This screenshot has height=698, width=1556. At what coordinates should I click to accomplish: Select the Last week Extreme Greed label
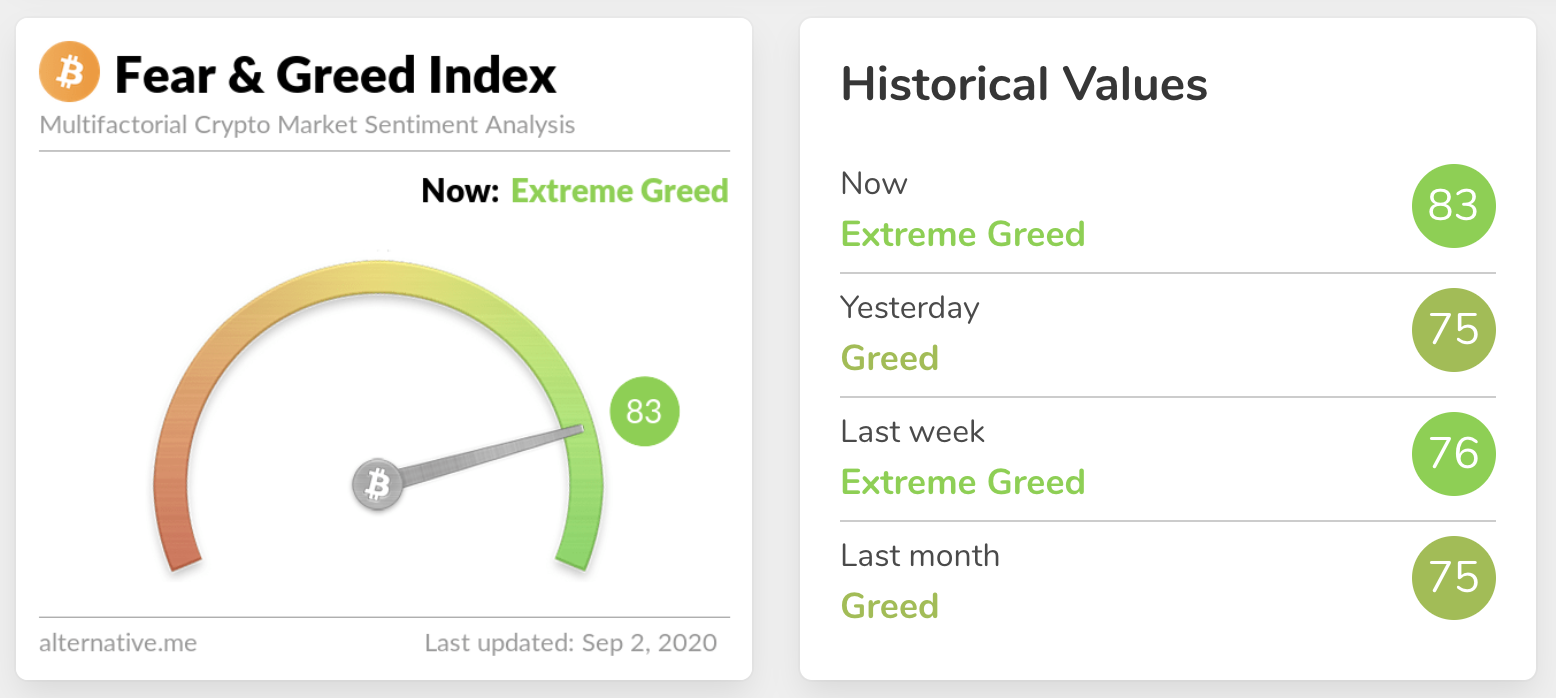point(962,482)
